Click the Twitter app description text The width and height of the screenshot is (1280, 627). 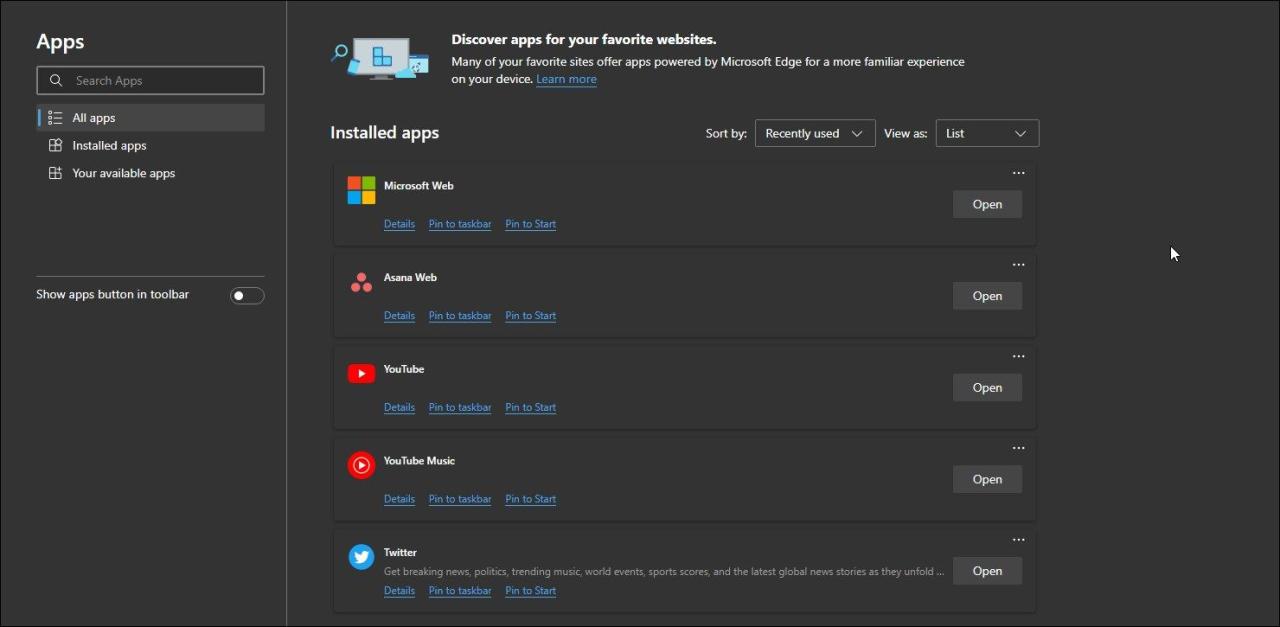tap(664, 572)
